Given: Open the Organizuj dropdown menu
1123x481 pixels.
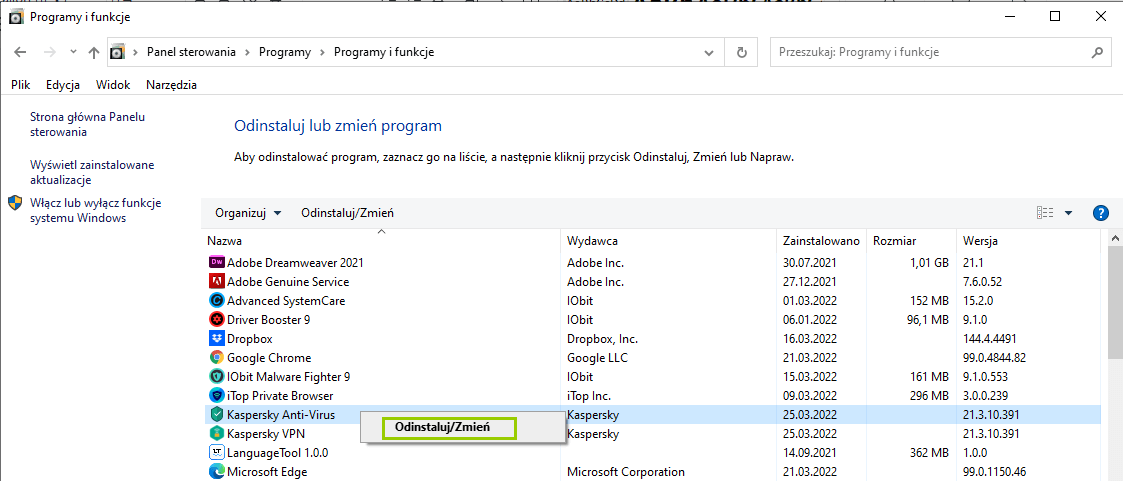Looking at the screenshot, I should point(248,213).
